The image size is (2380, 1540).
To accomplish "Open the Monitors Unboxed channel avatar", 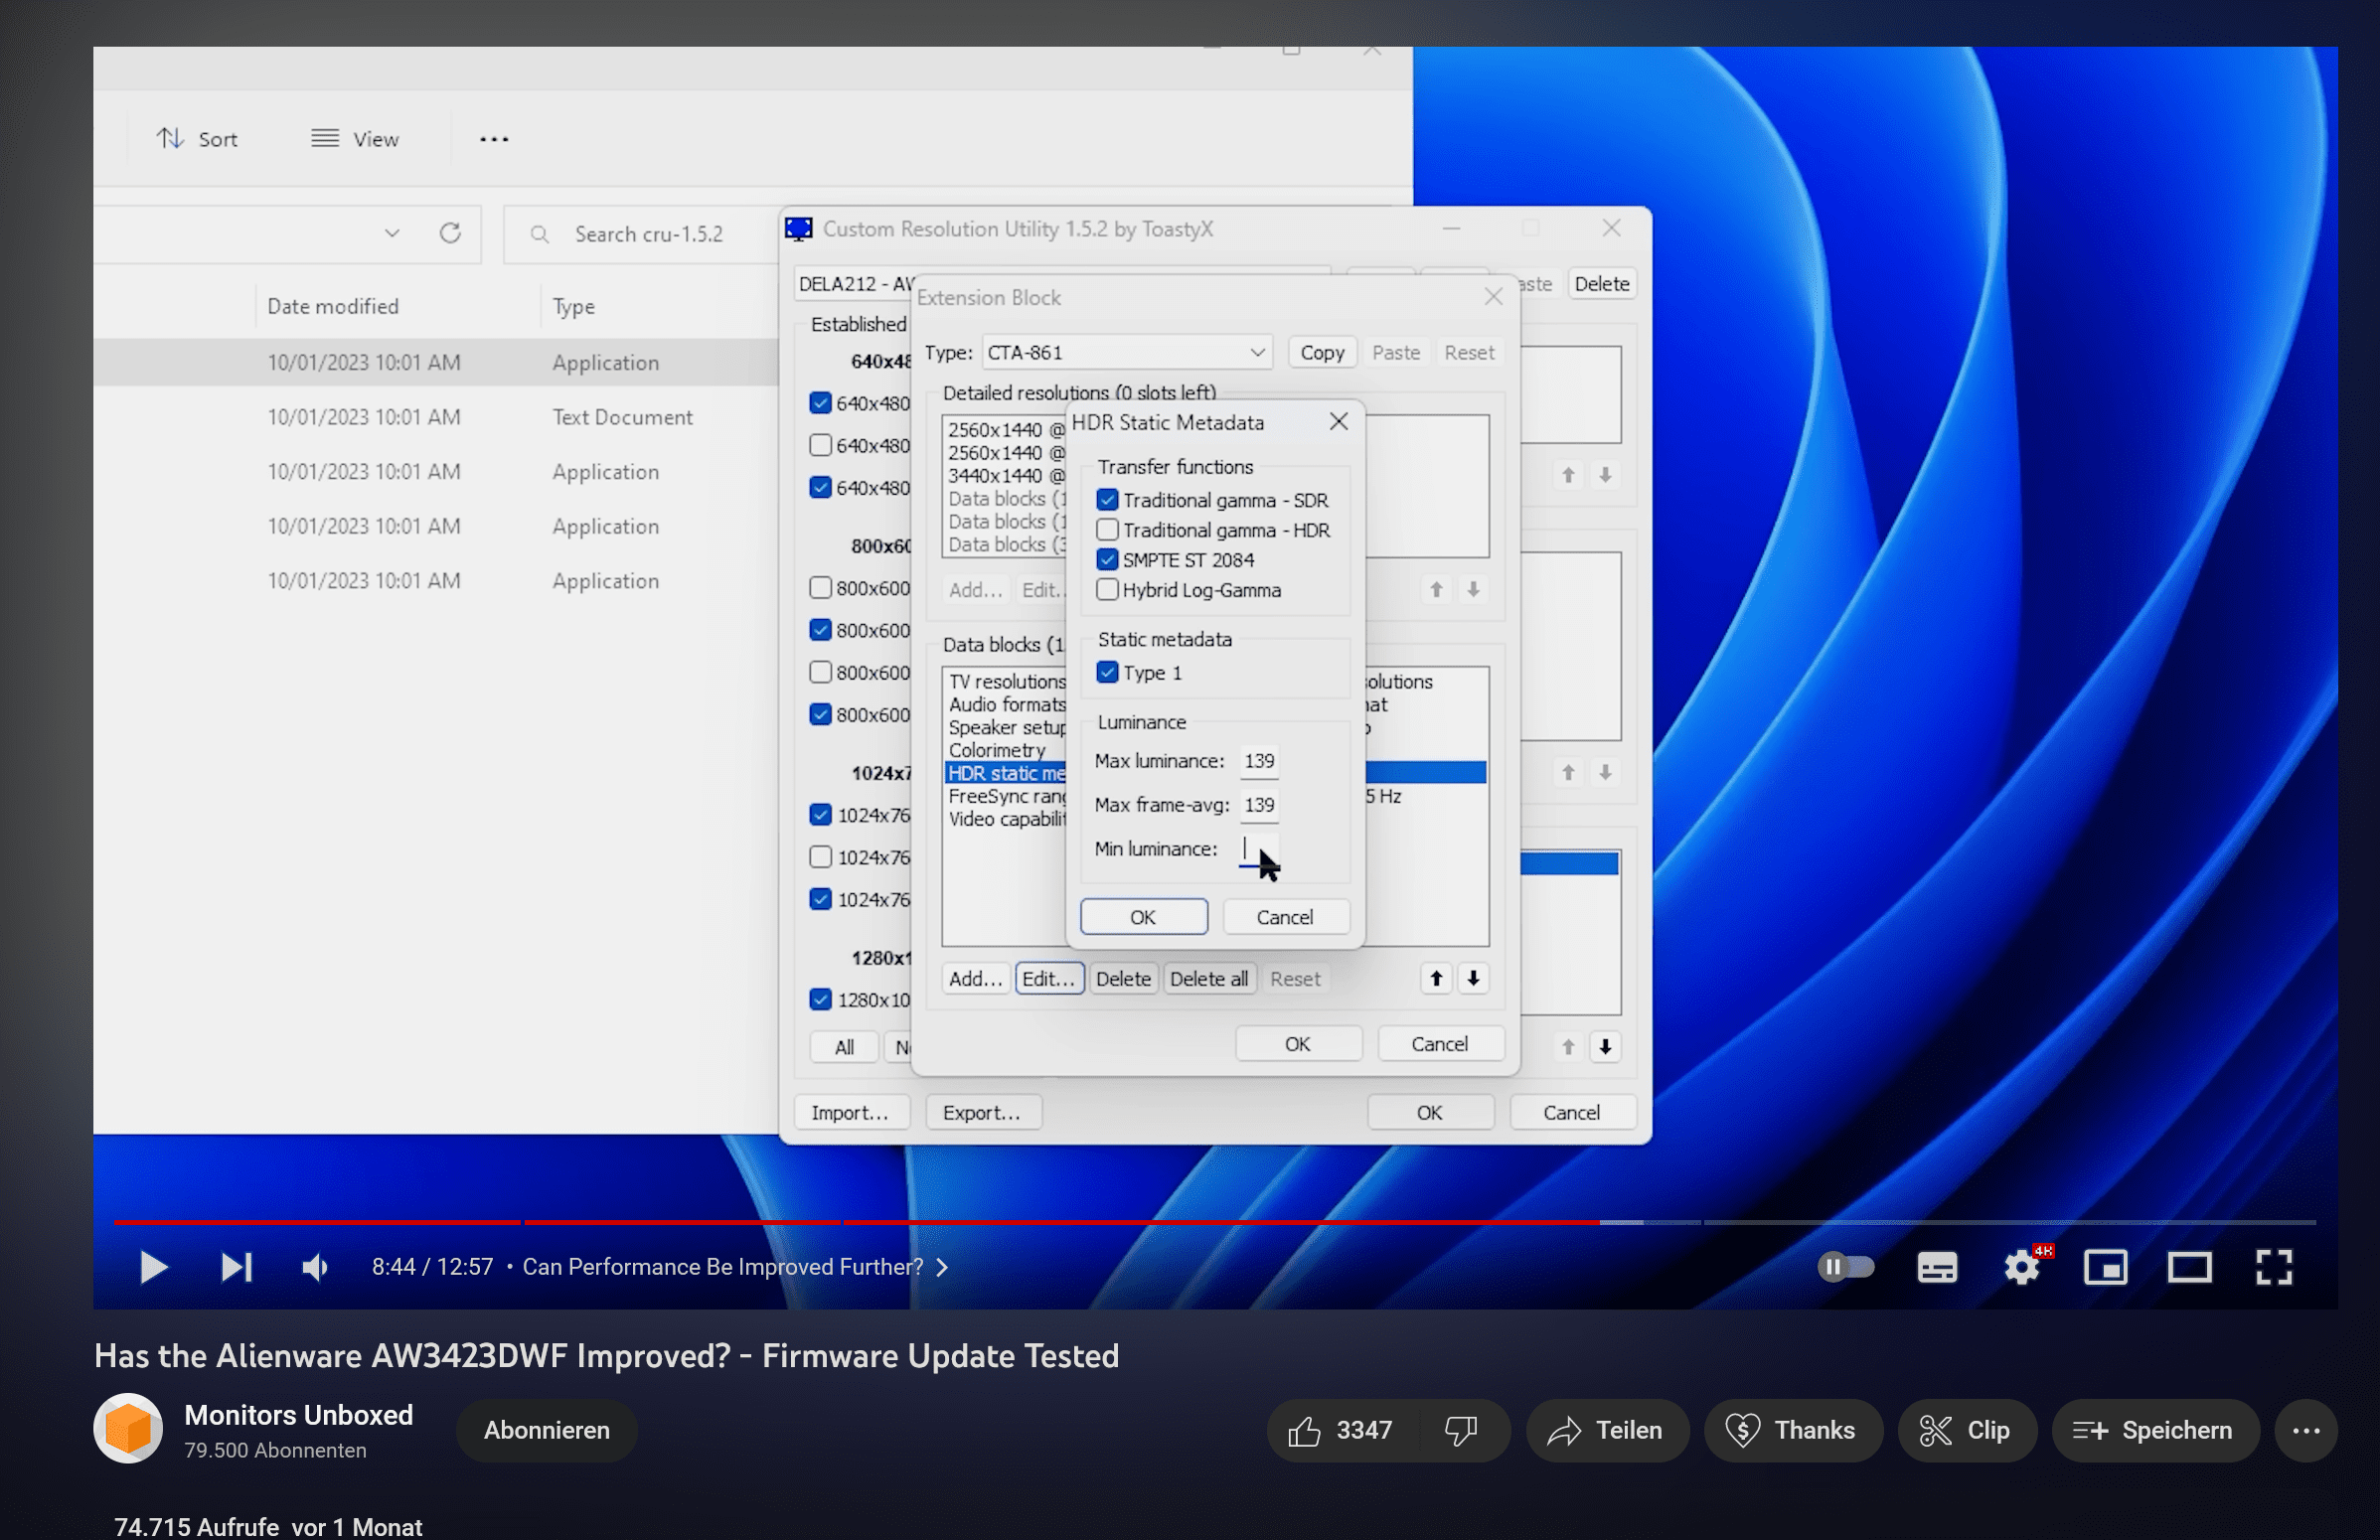I will point(128,1429).
